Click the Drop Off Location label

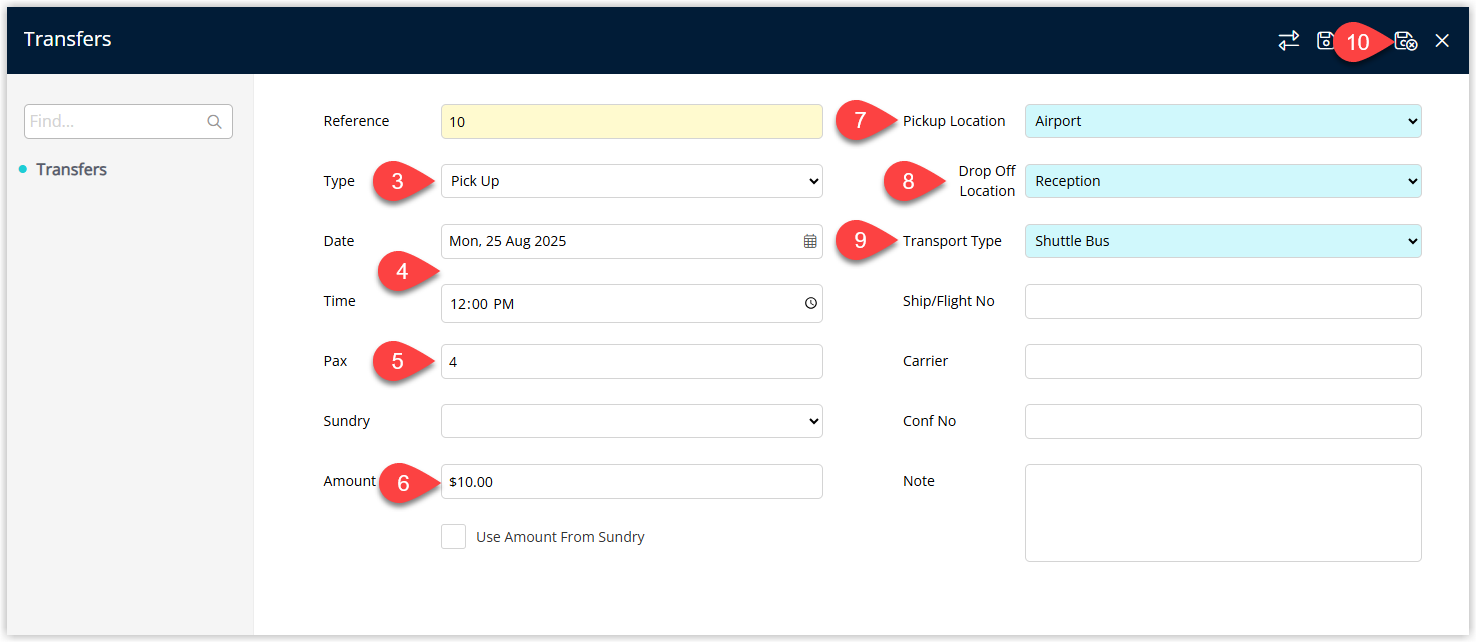click(986, 181)
